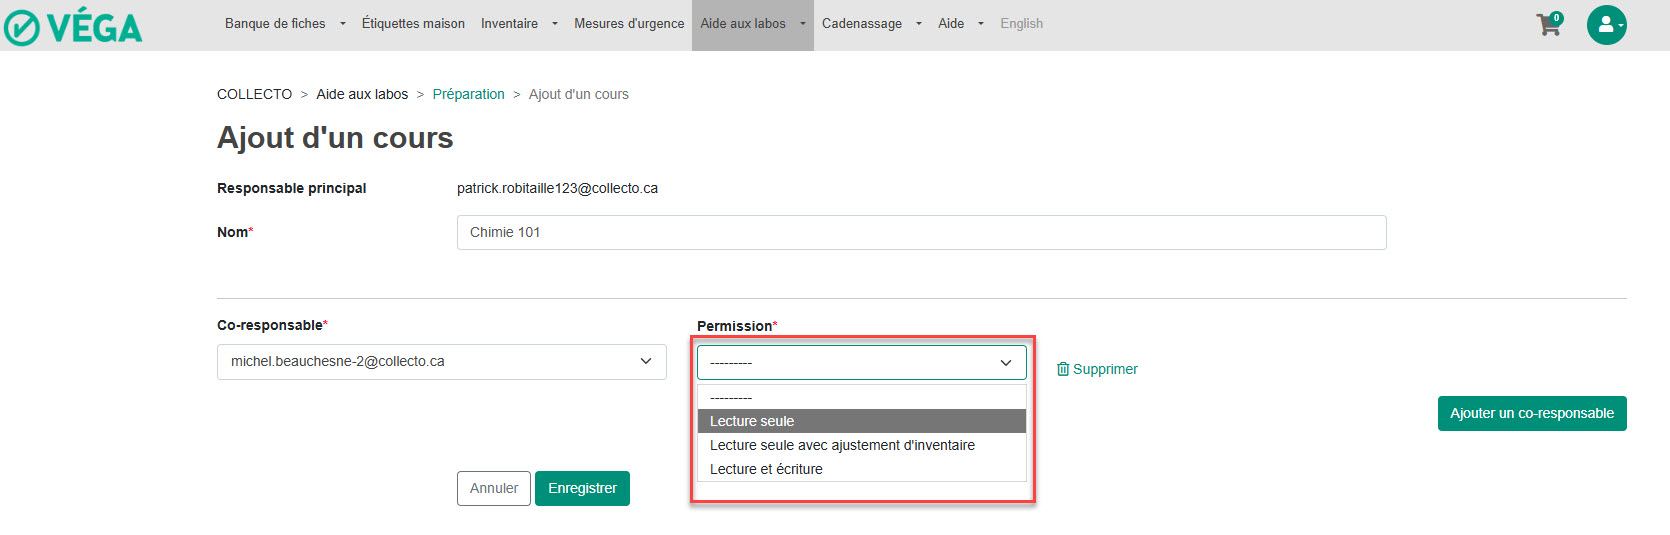Expand the Inventaire menu
The width and height of the screenshot is (1670, 535).
(518, 24)
